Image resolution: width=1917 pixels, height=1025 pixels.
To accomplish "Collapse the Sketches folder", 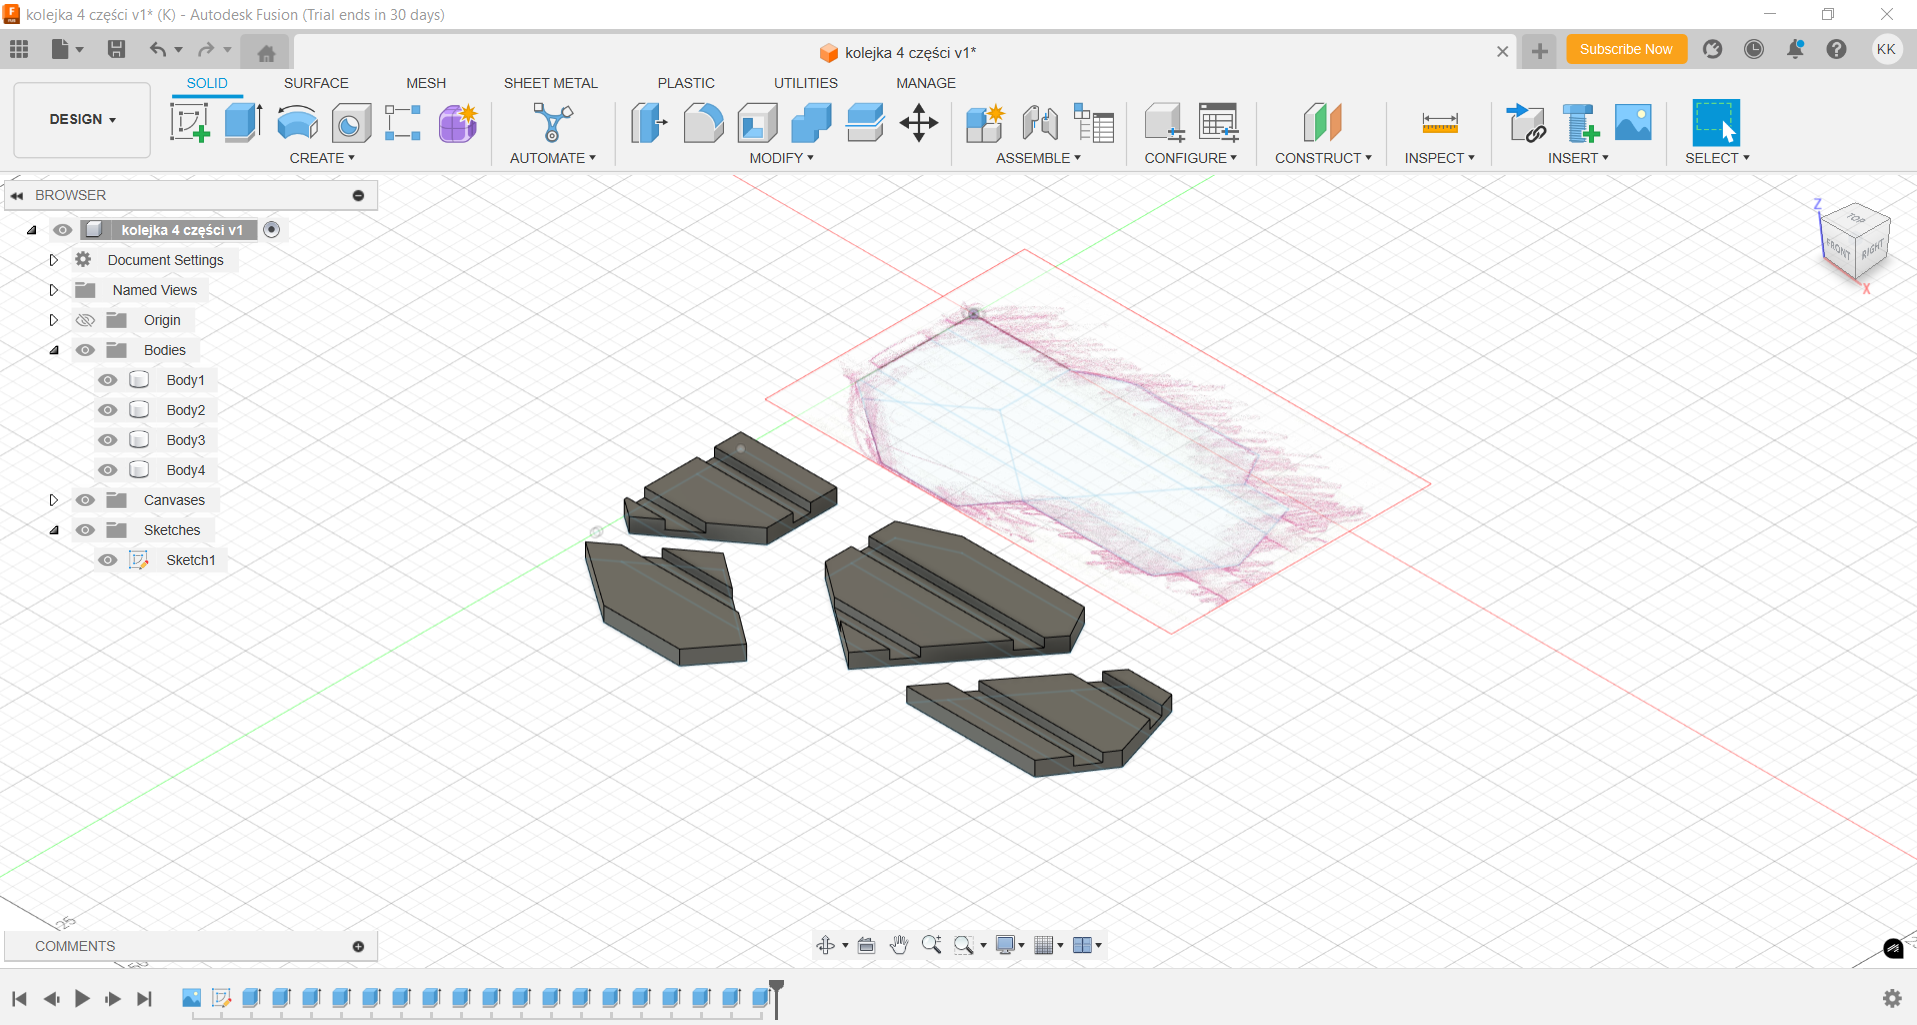I will tap(54, 530).
